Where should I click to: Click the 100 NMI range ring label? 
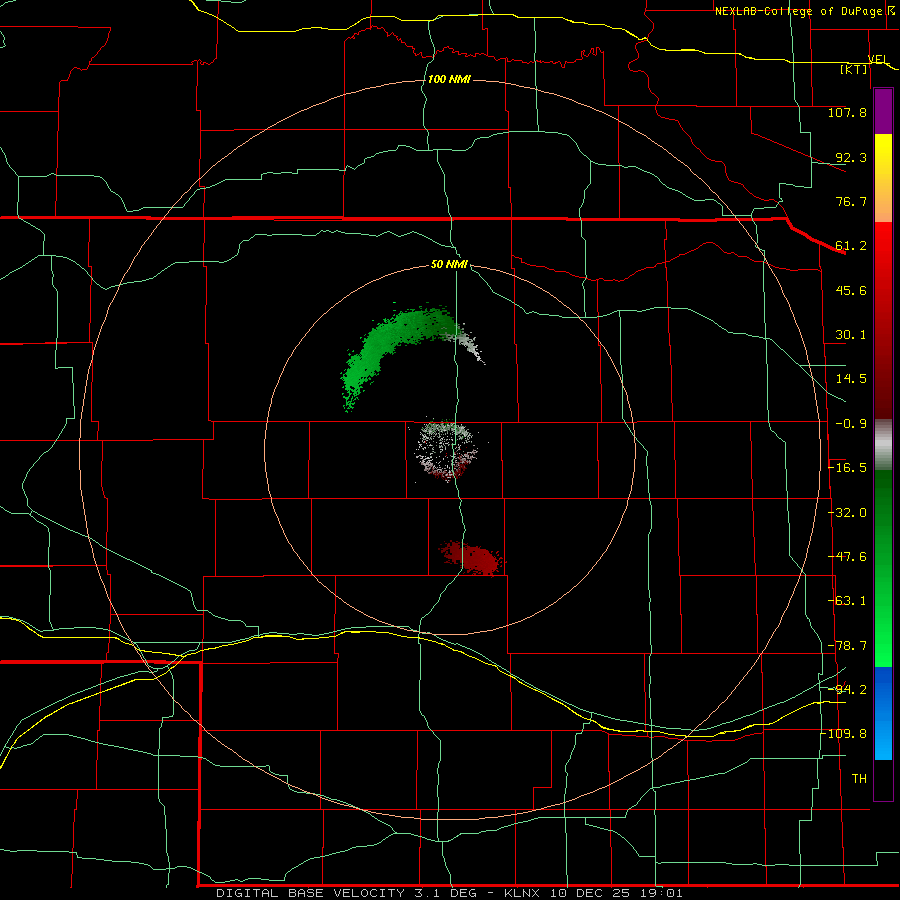(x=449, y=79)
